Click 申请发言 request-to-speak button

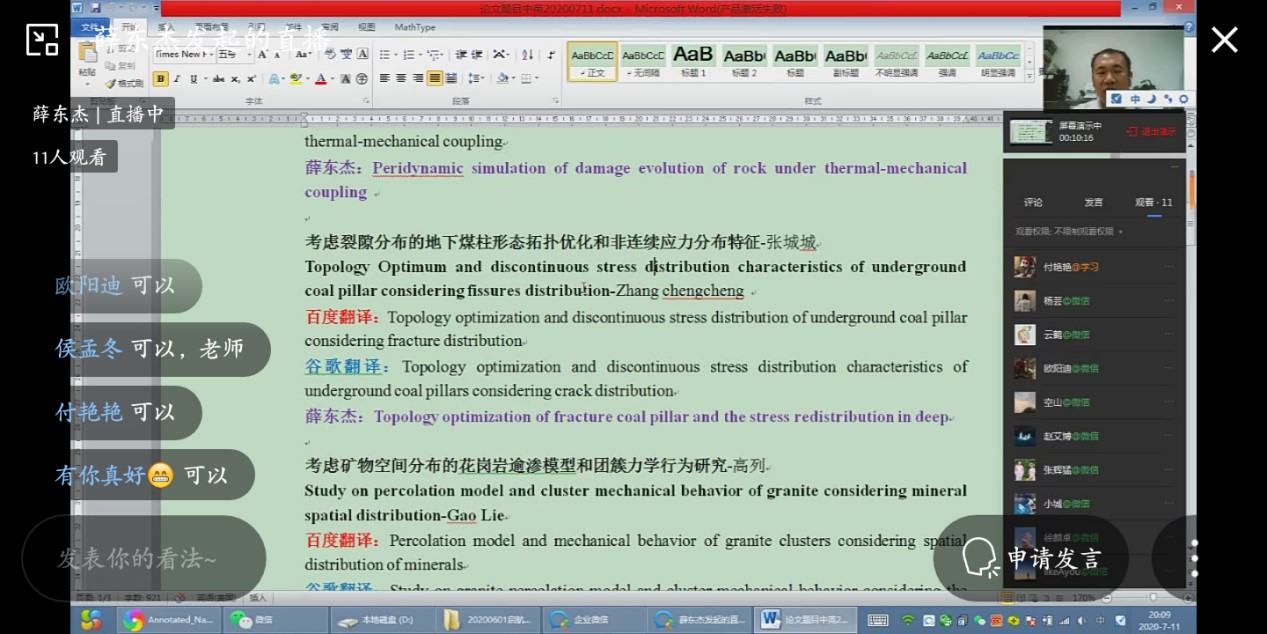click(1032, 557)
